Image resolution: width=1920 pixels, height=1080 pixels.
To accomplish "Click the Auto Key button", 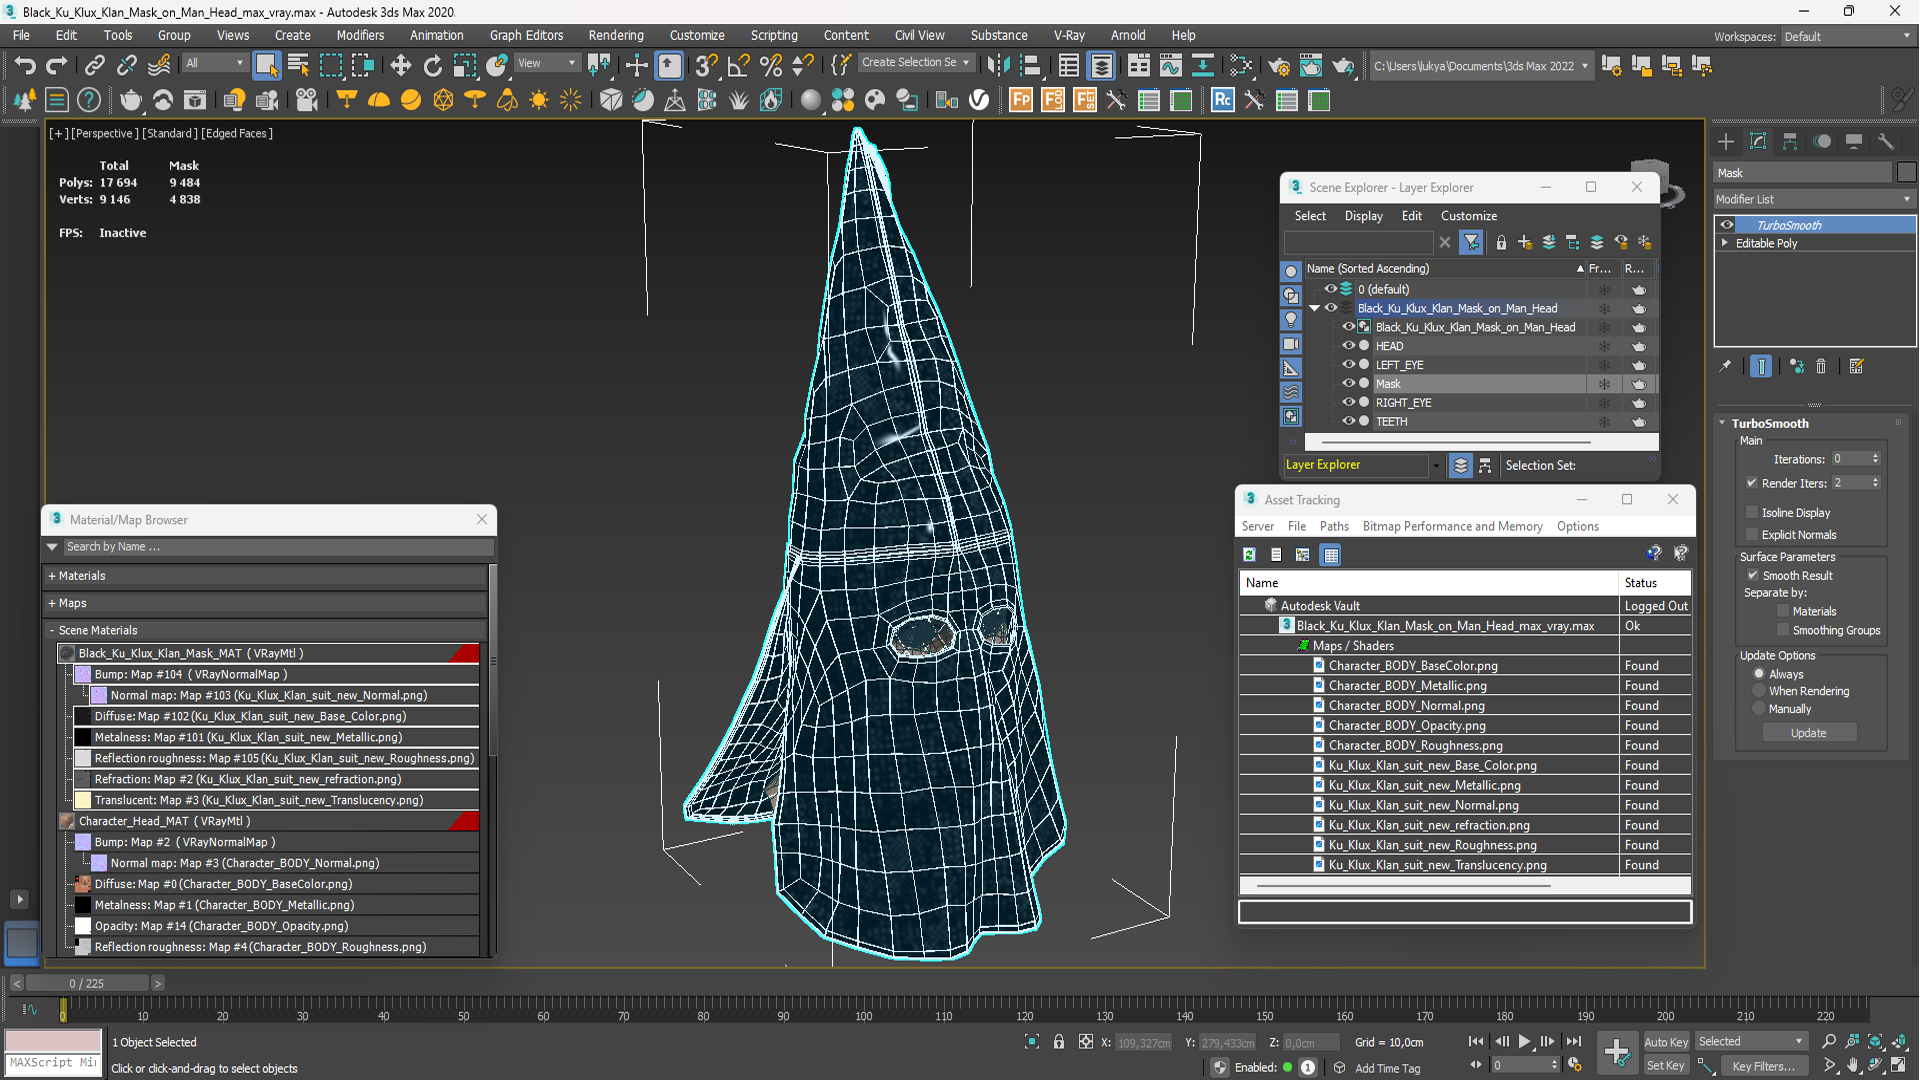I will 1665,1043.
